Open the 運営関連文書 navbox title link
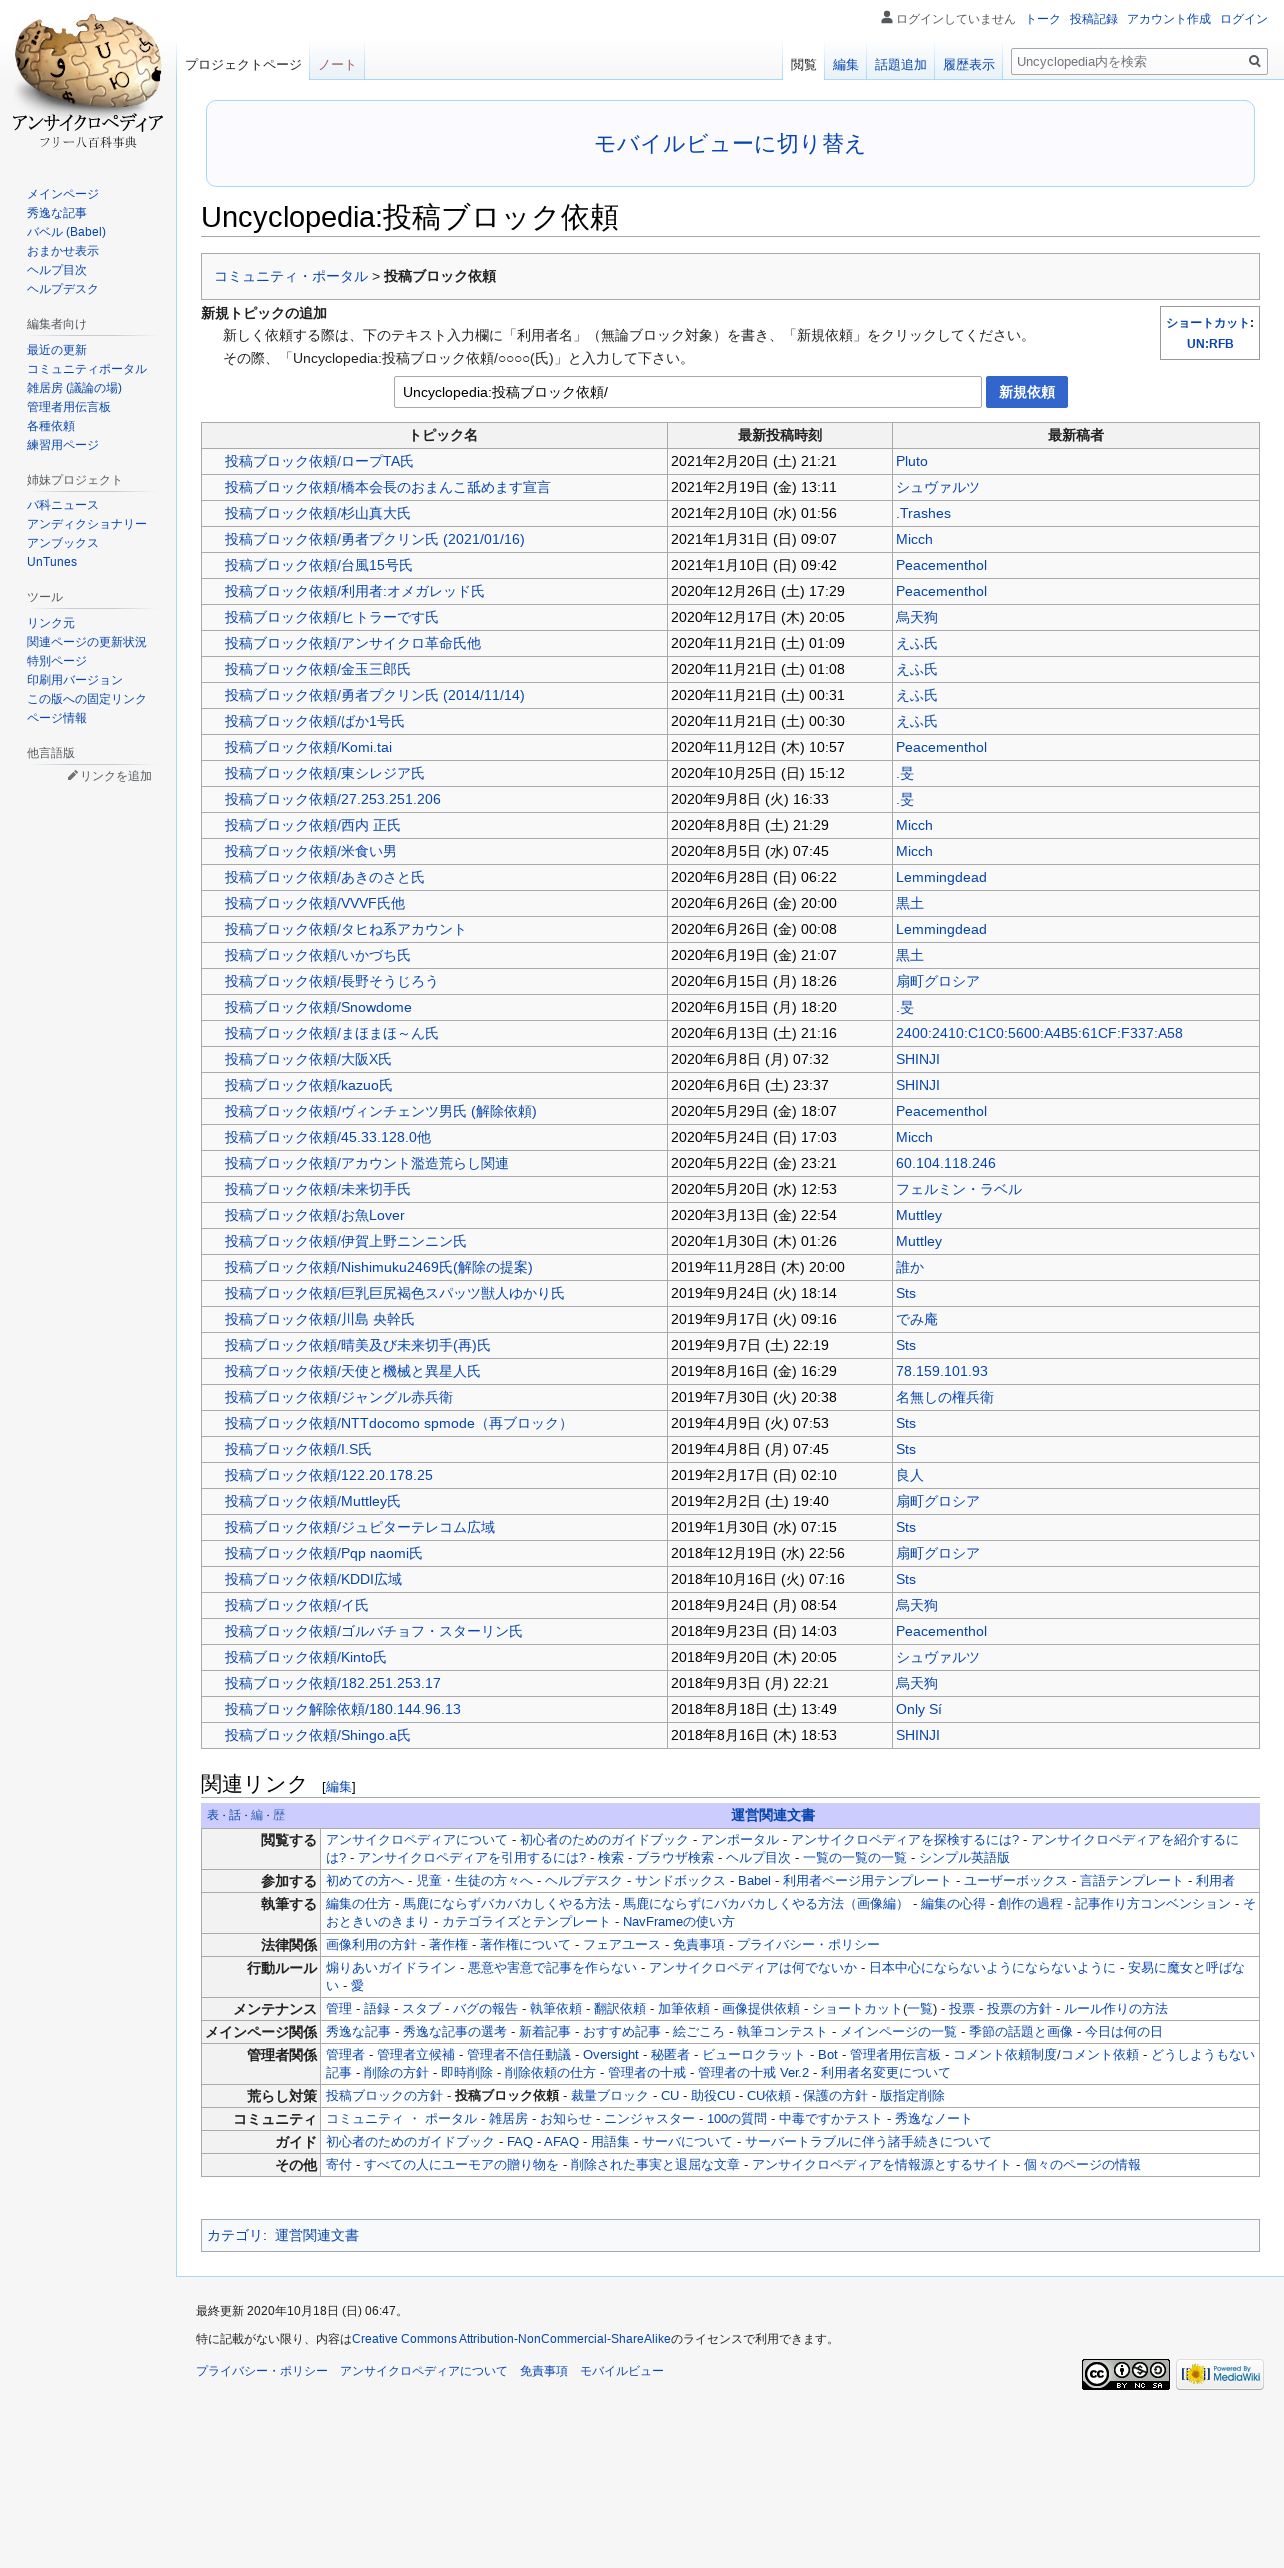 (773, 1815)
